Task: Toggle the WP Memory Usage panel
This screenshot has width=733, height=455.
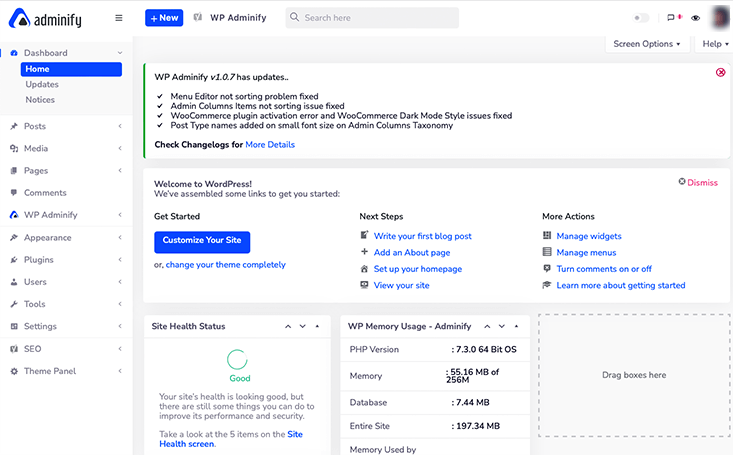Action: (513, 326)
